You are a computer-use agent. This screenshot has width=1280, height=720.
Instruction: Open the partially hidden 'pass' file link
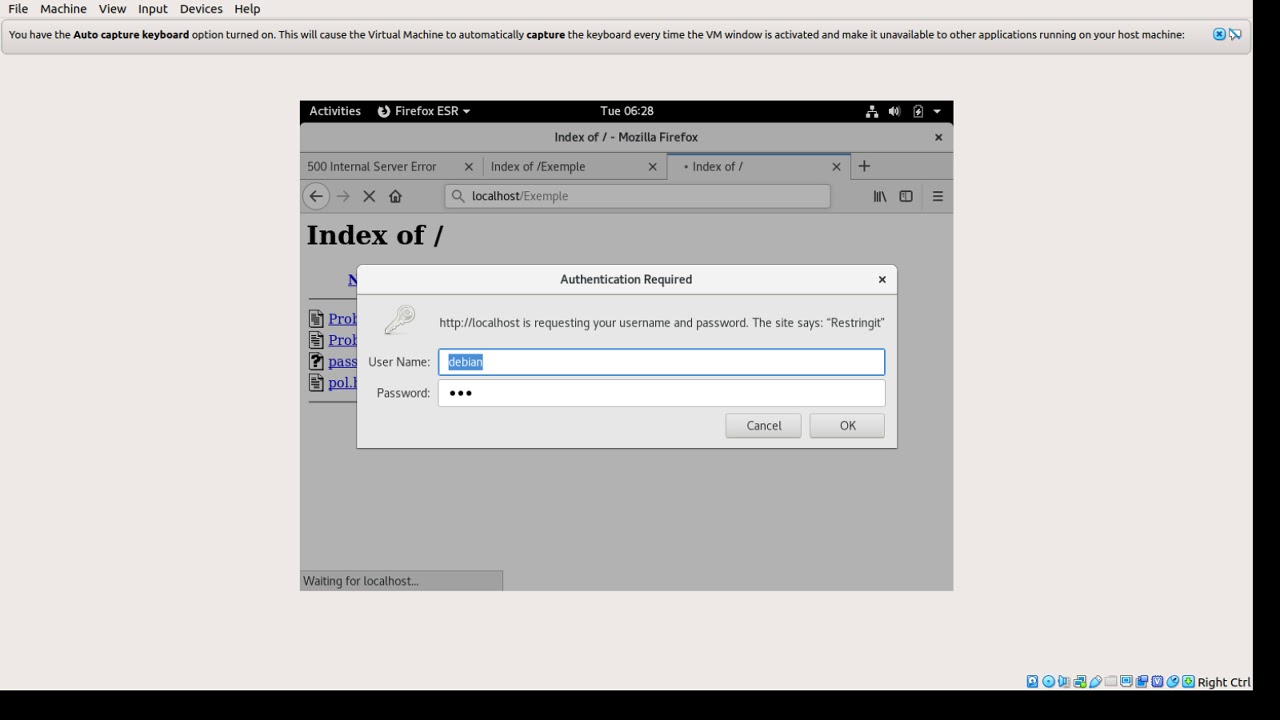(342, 362)
